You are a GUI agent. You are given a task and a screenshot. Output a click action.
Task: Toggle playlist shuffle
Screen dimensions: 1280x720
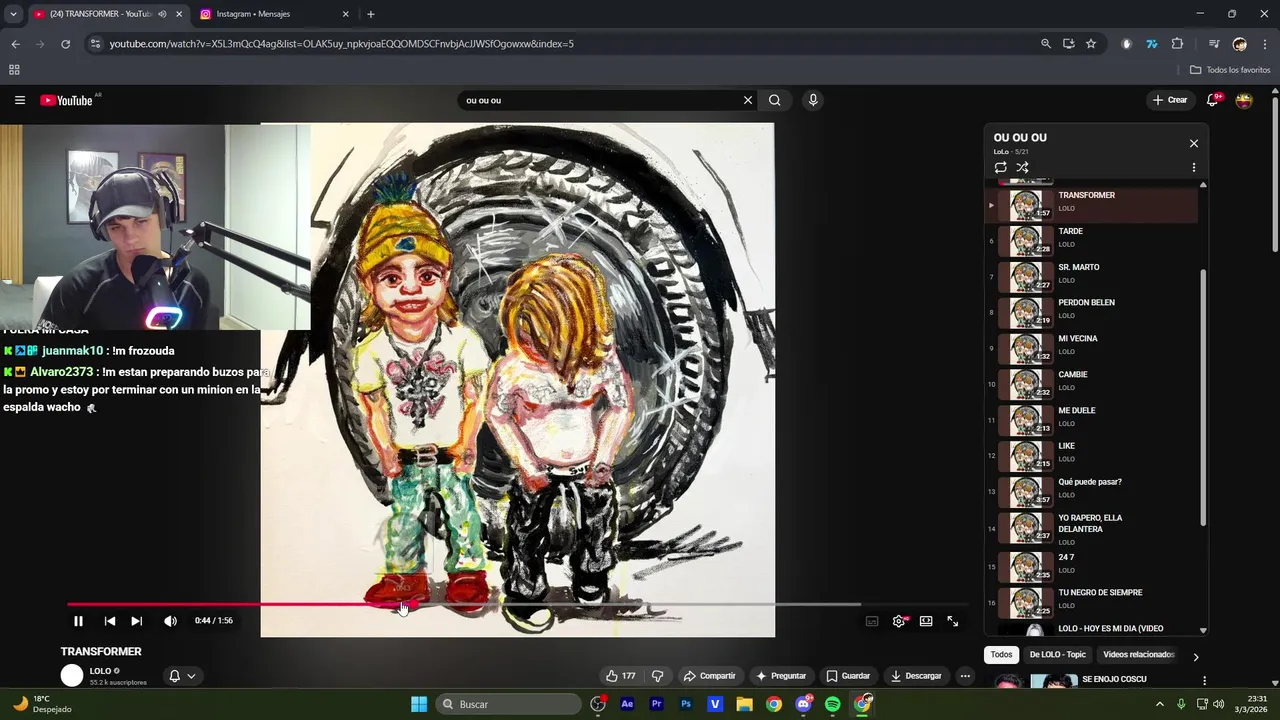tap(1022, 167)
